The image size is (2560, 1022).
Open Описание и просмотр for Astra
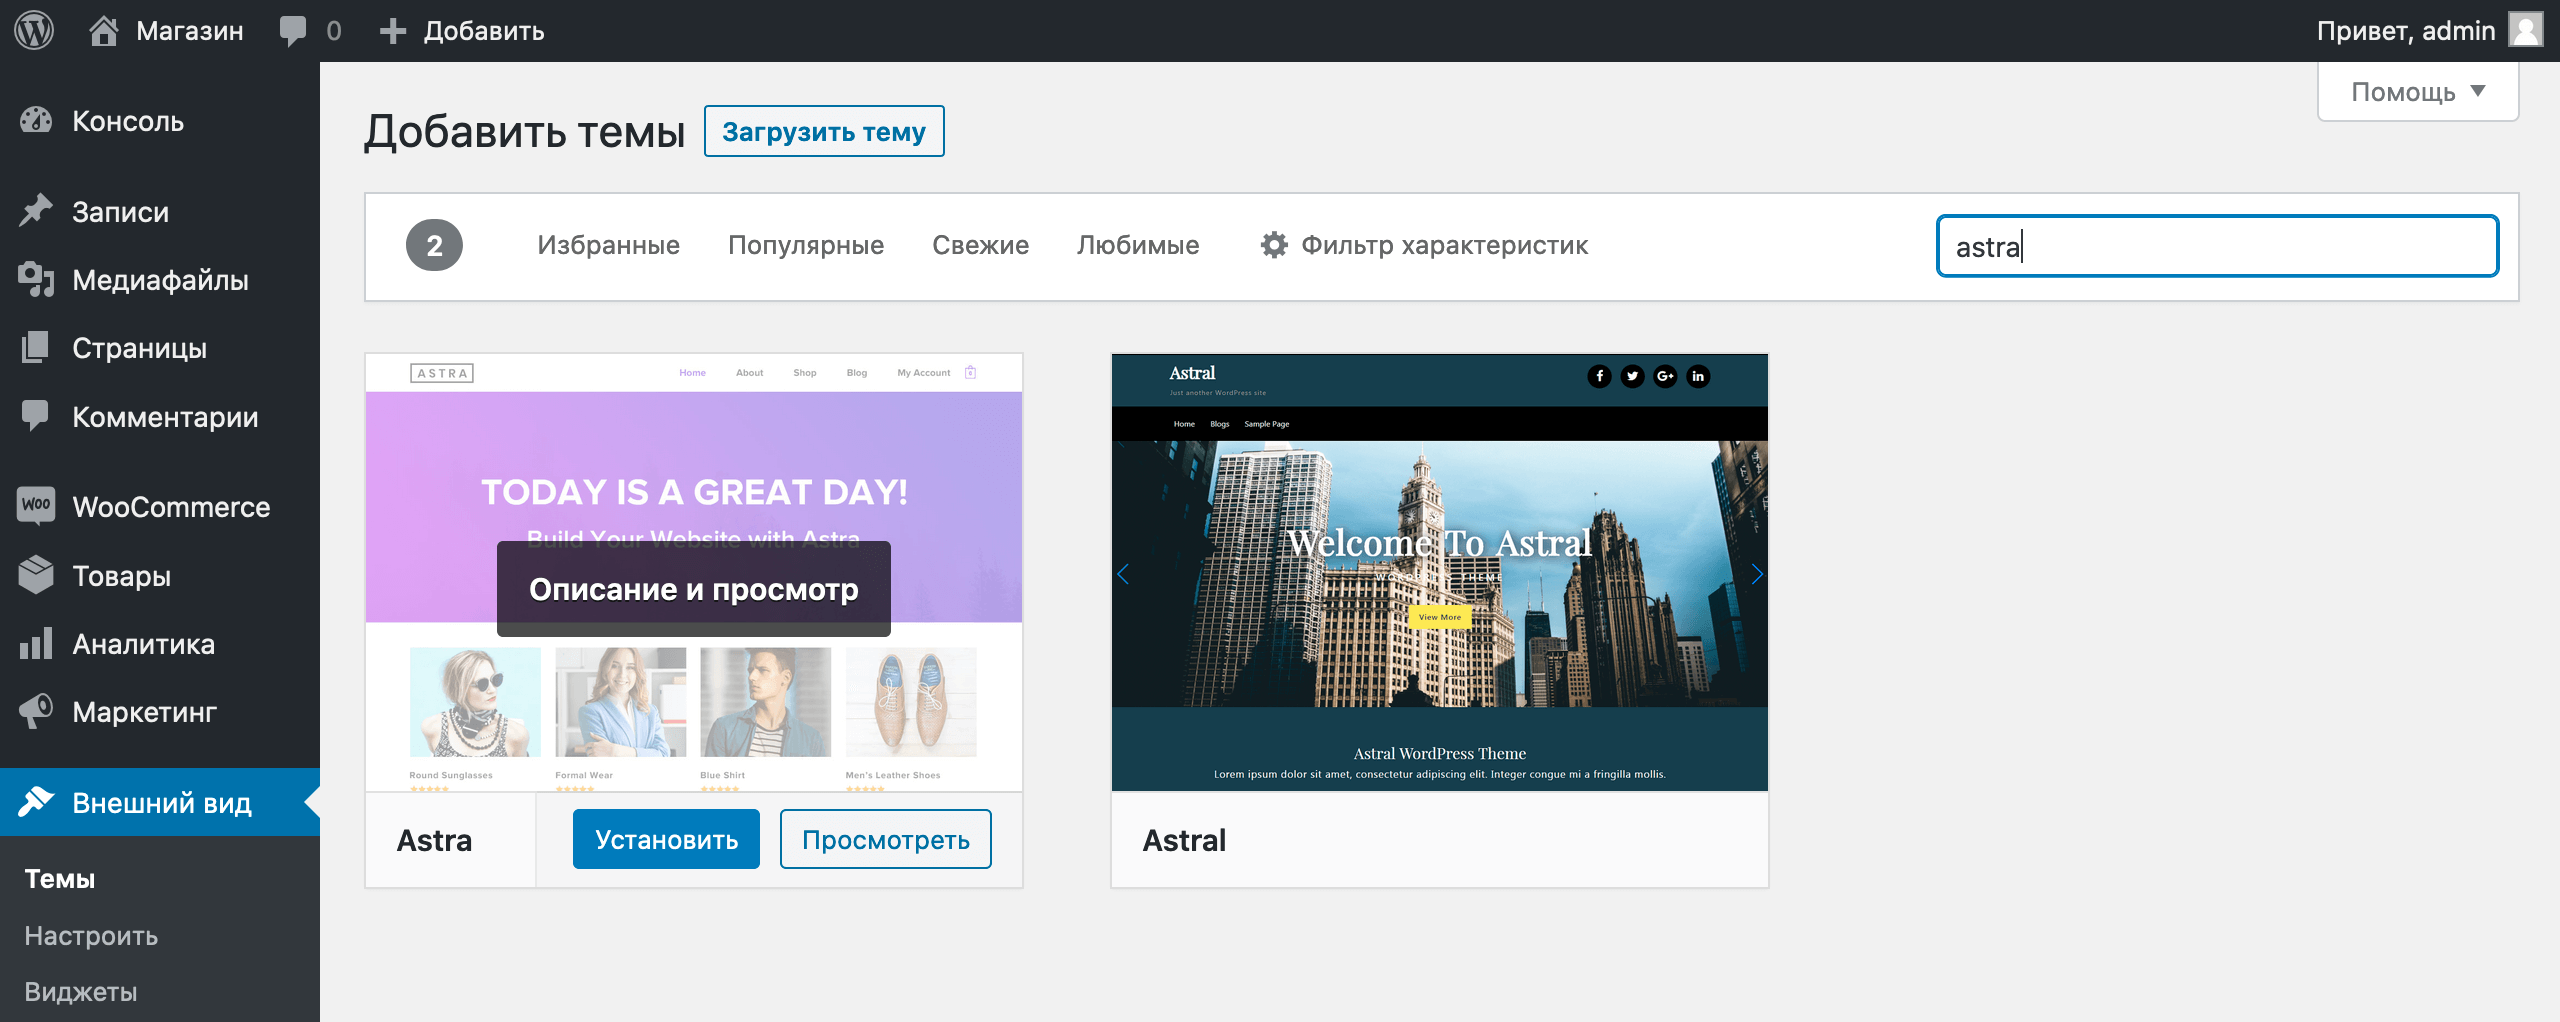pos(694,589)
